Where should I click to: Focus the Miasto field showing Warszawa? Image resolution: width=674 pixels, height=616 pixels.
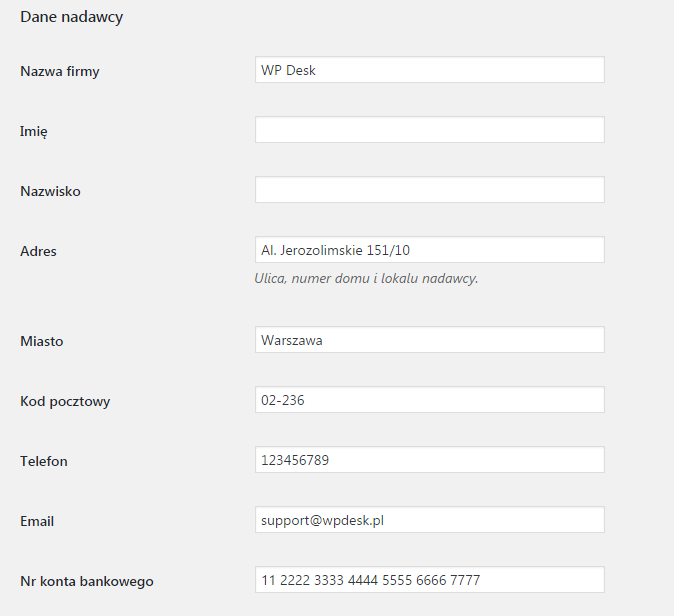tap(430, 340)
